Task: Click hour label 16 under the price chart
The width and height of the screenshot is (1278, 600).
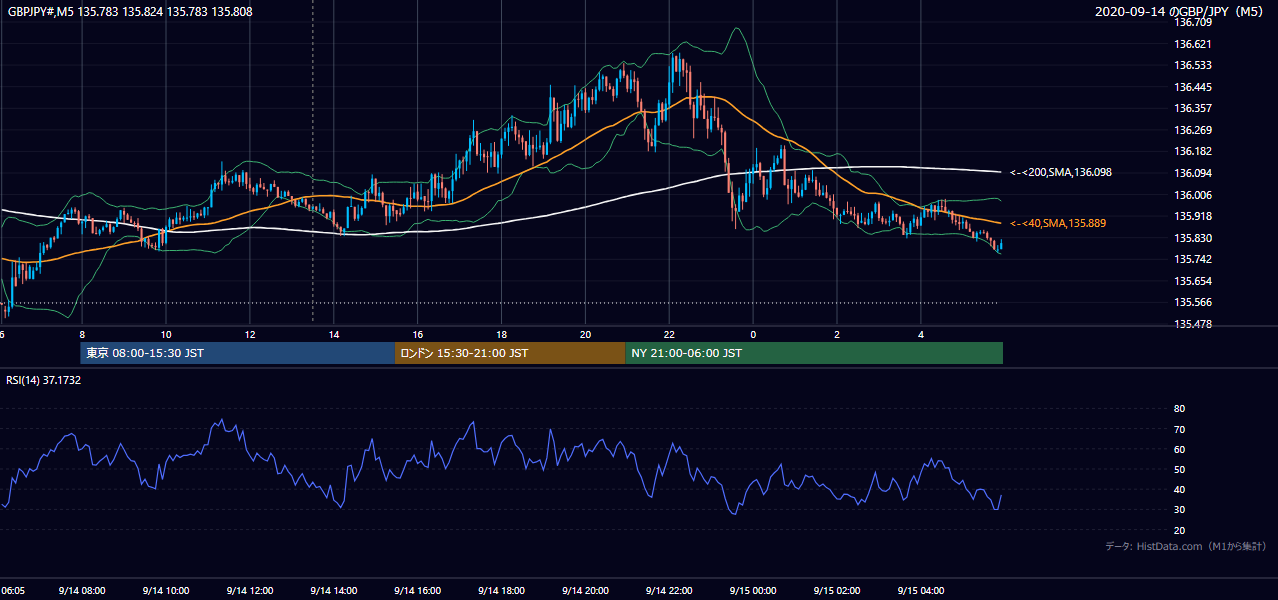Action: (418, 334)
